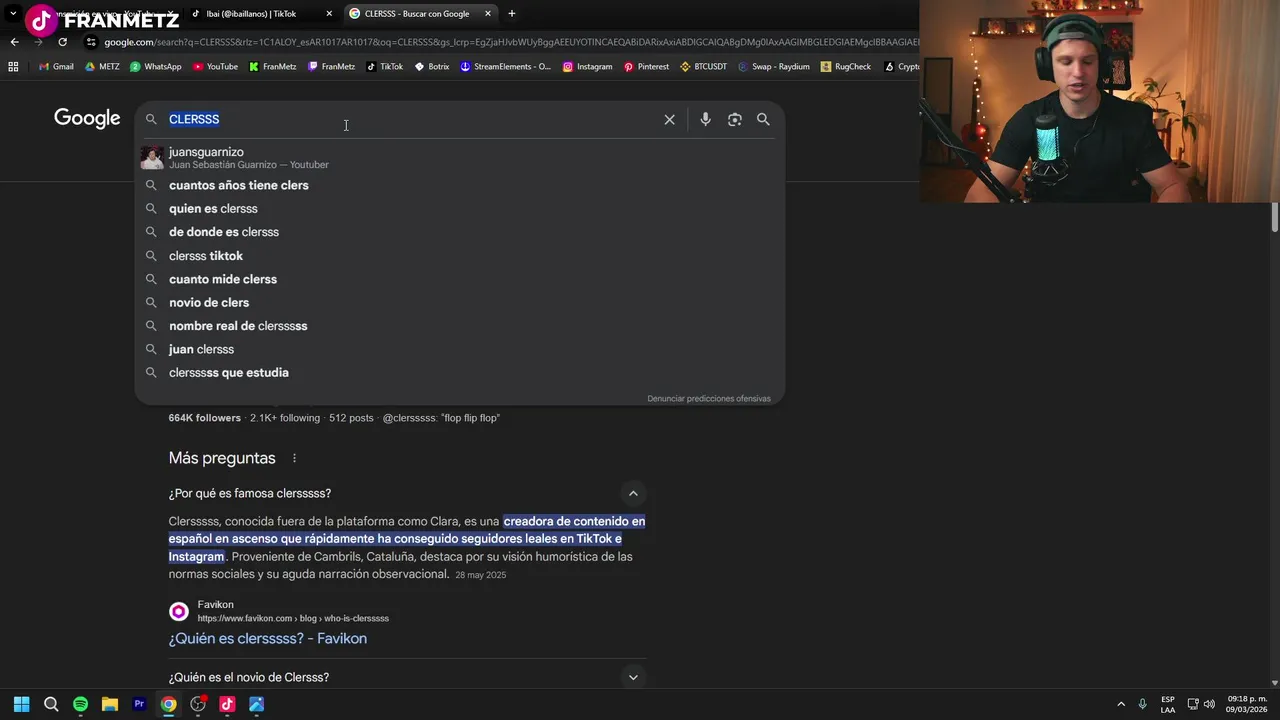Click the juansguarnizo avatar thumbnail
This screenshot has height=720, width=1280.
pyautogui.click(x=152, y=158)
